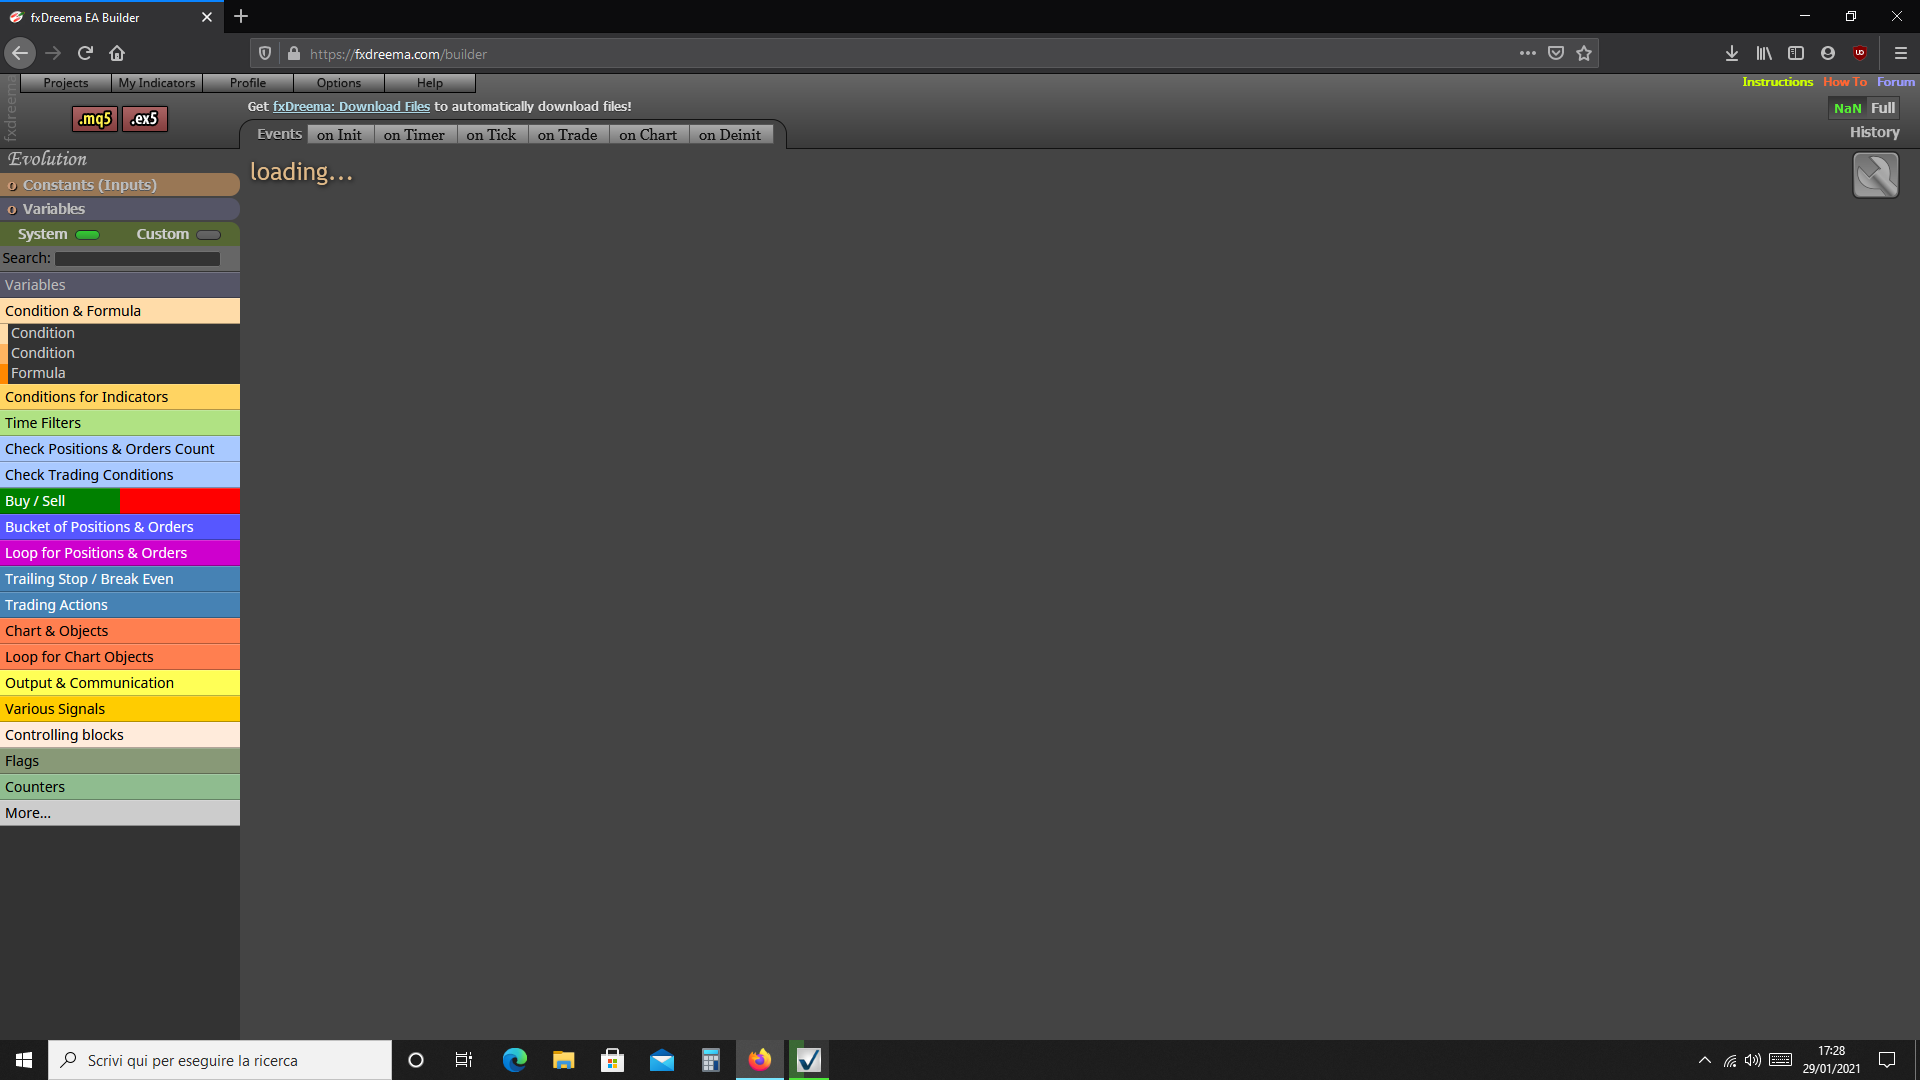Open page actions ellipsis menu
Viewport: 1920px width, 1080px height.
(x=1528, y=54)
